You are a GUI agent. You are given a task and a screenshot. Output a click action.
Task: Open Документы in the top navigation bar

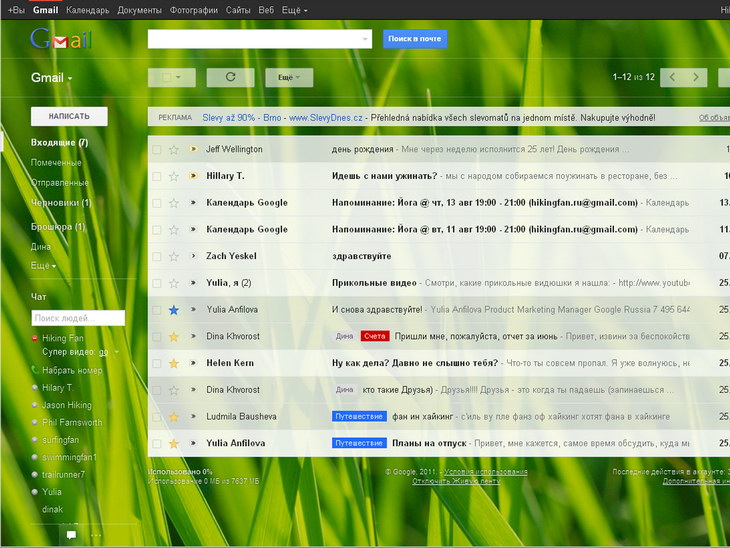139,9
